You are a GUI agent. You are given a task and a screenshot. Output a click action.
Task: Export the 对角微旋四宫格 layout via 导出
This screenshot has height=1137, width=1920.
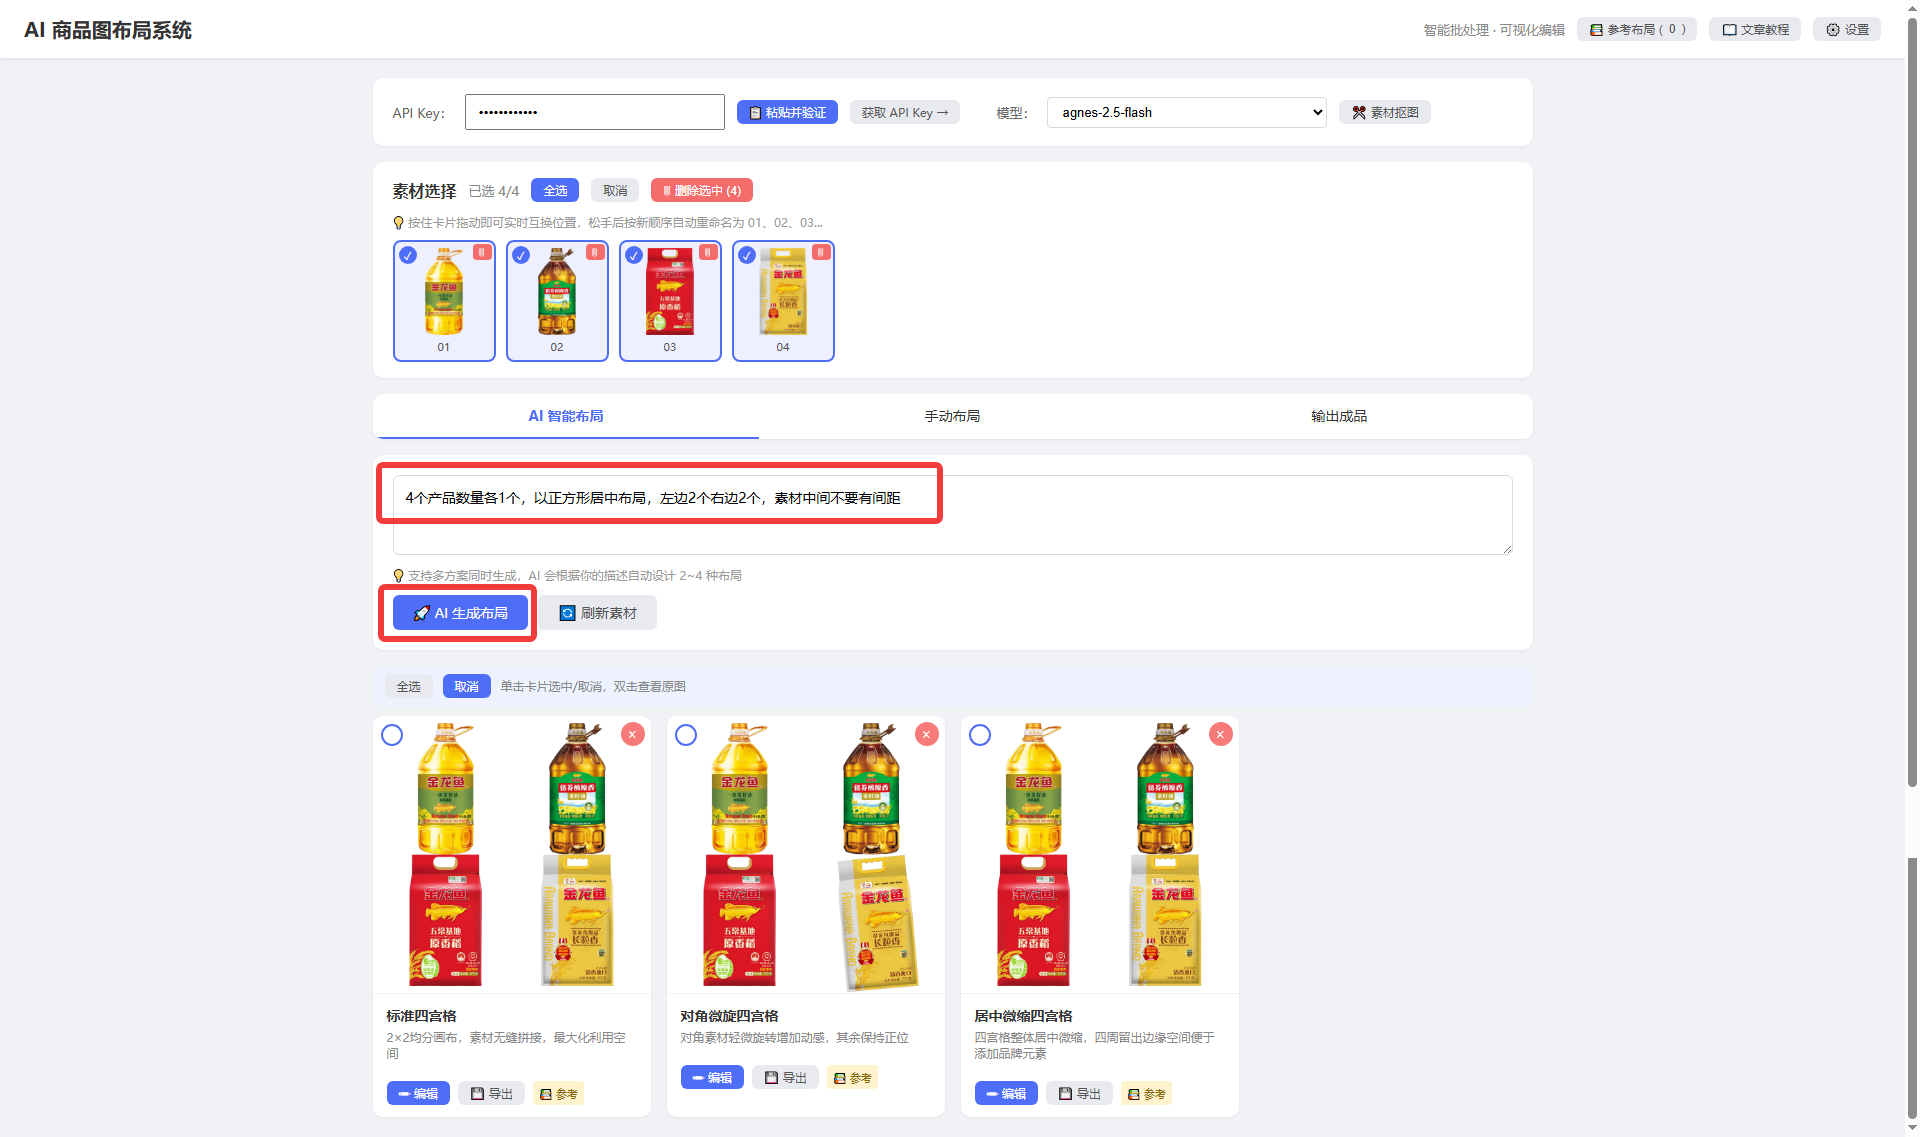click(785, 1077)
